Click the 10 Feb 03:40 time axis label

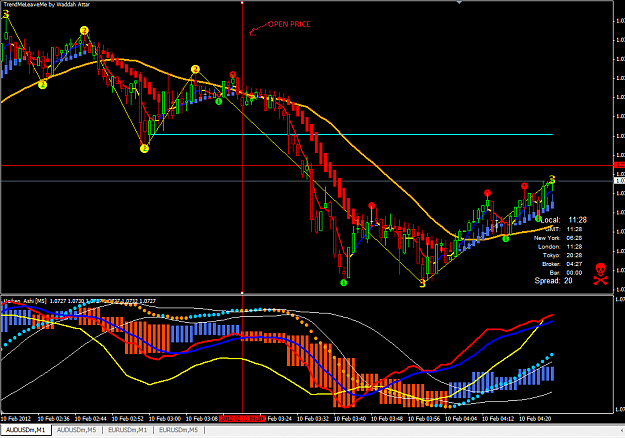tap(350, 419)
